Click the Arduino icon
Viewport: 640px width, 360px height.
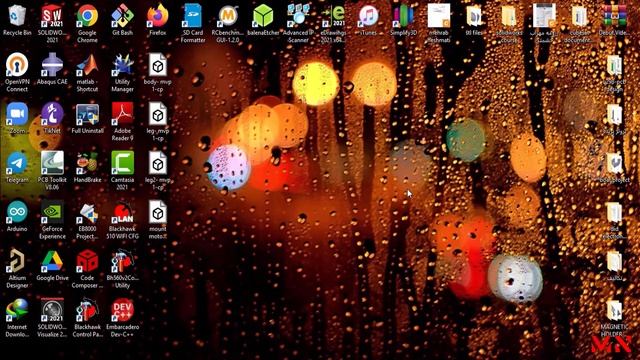[17, 212]
